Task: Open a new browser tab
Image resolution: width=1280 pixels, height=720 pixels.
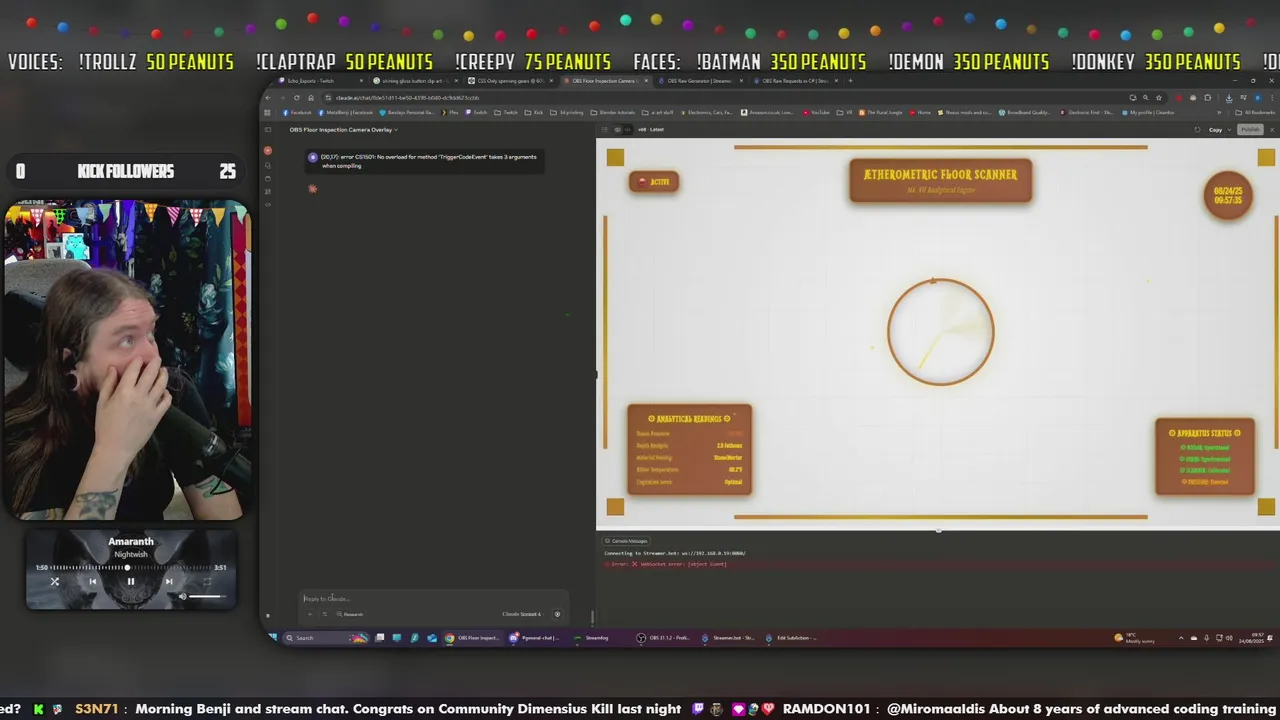Action: 850,81
